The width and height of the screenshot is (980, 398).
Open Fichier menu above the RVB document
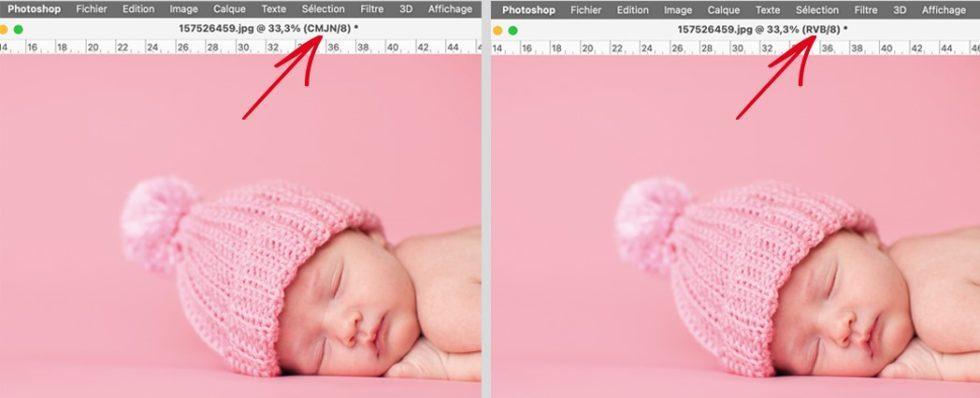(x=586, y=10)
